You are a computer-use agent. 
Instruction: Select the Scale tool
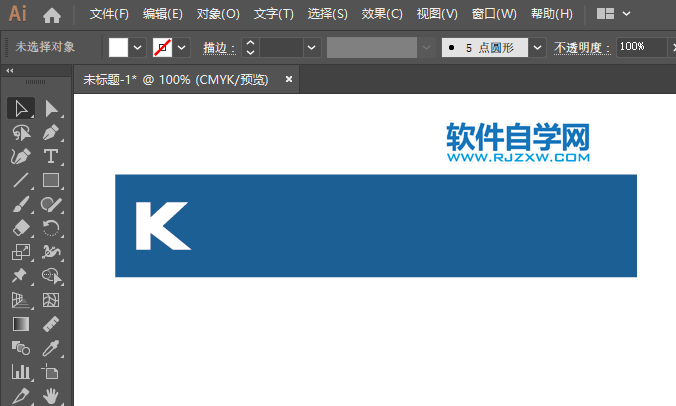21,252
